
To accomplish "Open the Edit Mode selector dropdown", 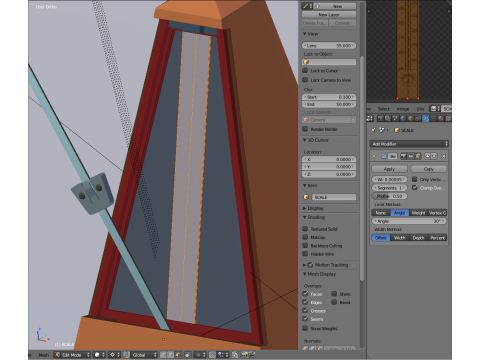I will [72, 355].
